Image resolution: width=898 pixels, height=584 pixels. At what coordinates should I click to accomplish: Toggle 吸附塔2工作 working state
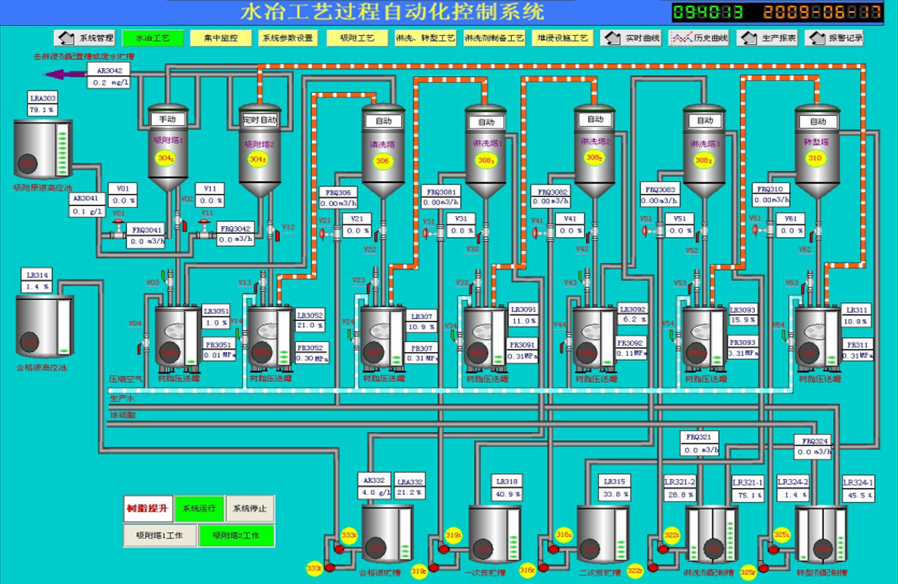click(236, 535)
